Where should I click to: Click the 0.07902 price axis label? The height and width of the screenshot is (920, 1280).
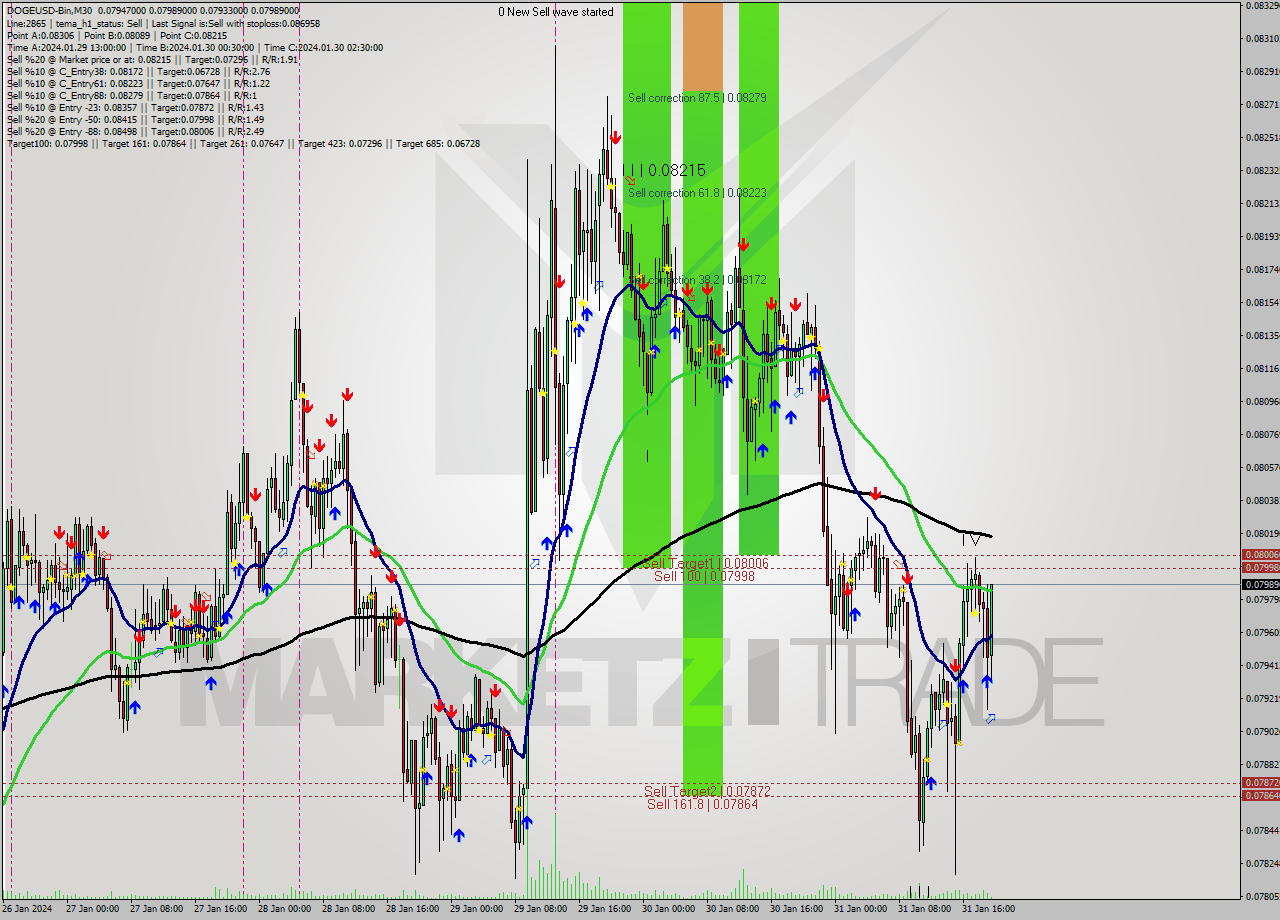(1263, 731)
